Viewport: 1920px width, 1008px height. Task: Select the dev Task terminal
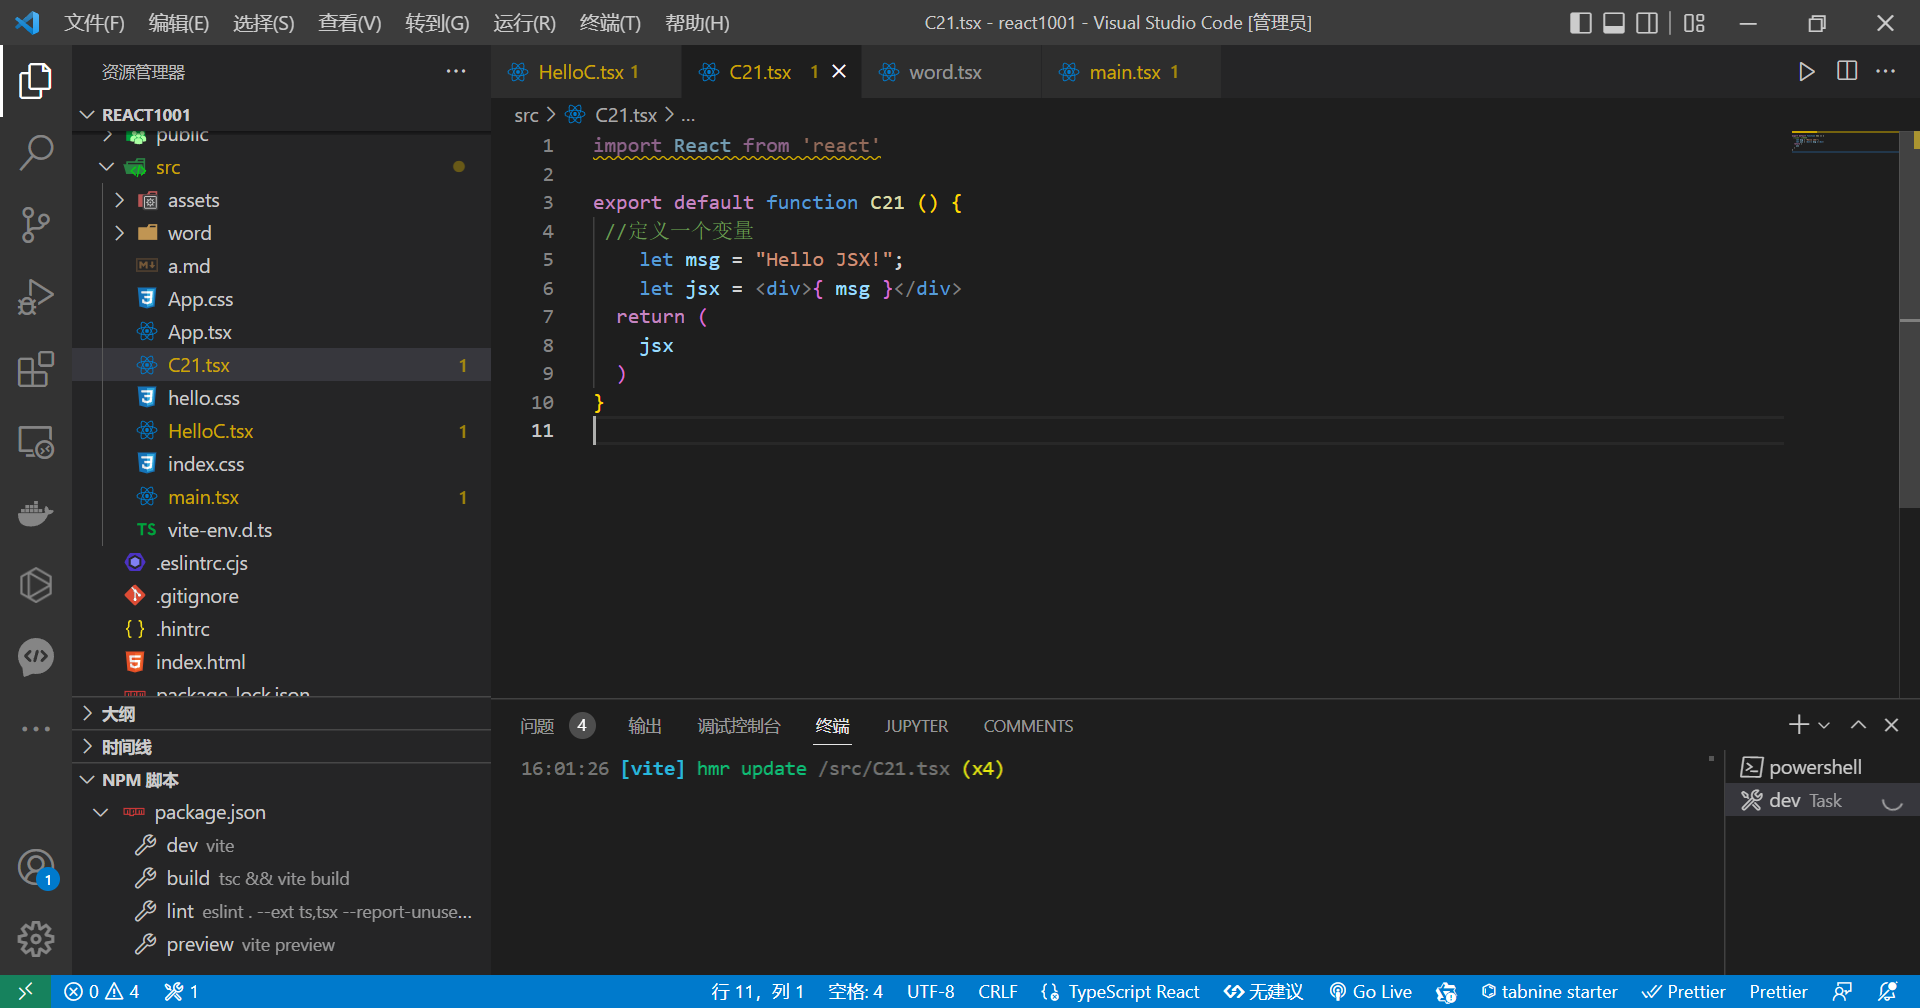click(1820, 800)
